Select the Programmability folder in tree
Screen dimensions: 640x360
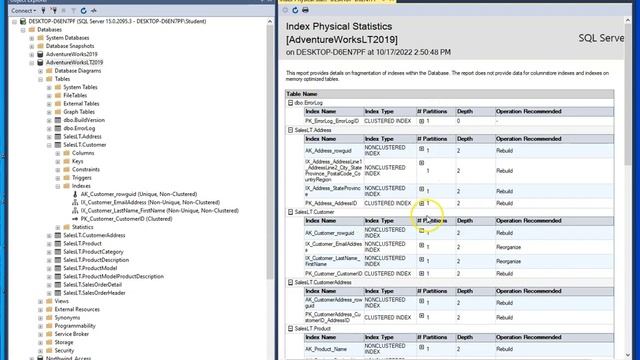[x=75, y=326]
